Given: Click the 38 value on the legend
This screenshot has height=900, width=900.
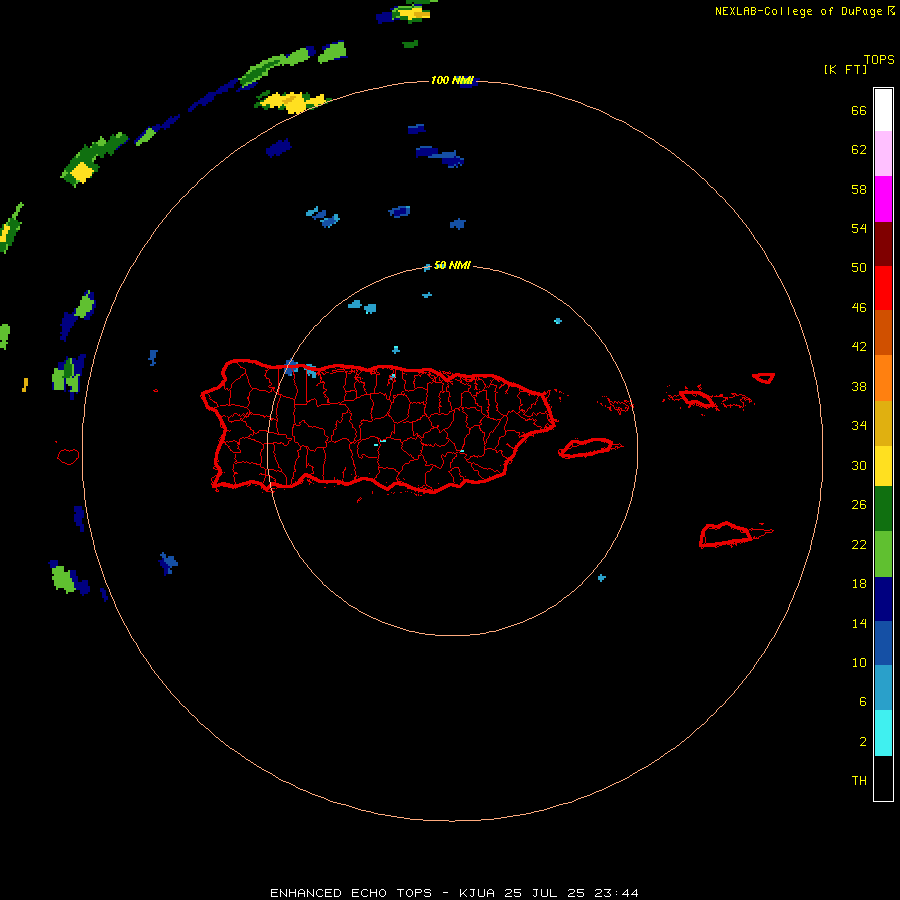Looking at the screenshot, I should [859, 386].
